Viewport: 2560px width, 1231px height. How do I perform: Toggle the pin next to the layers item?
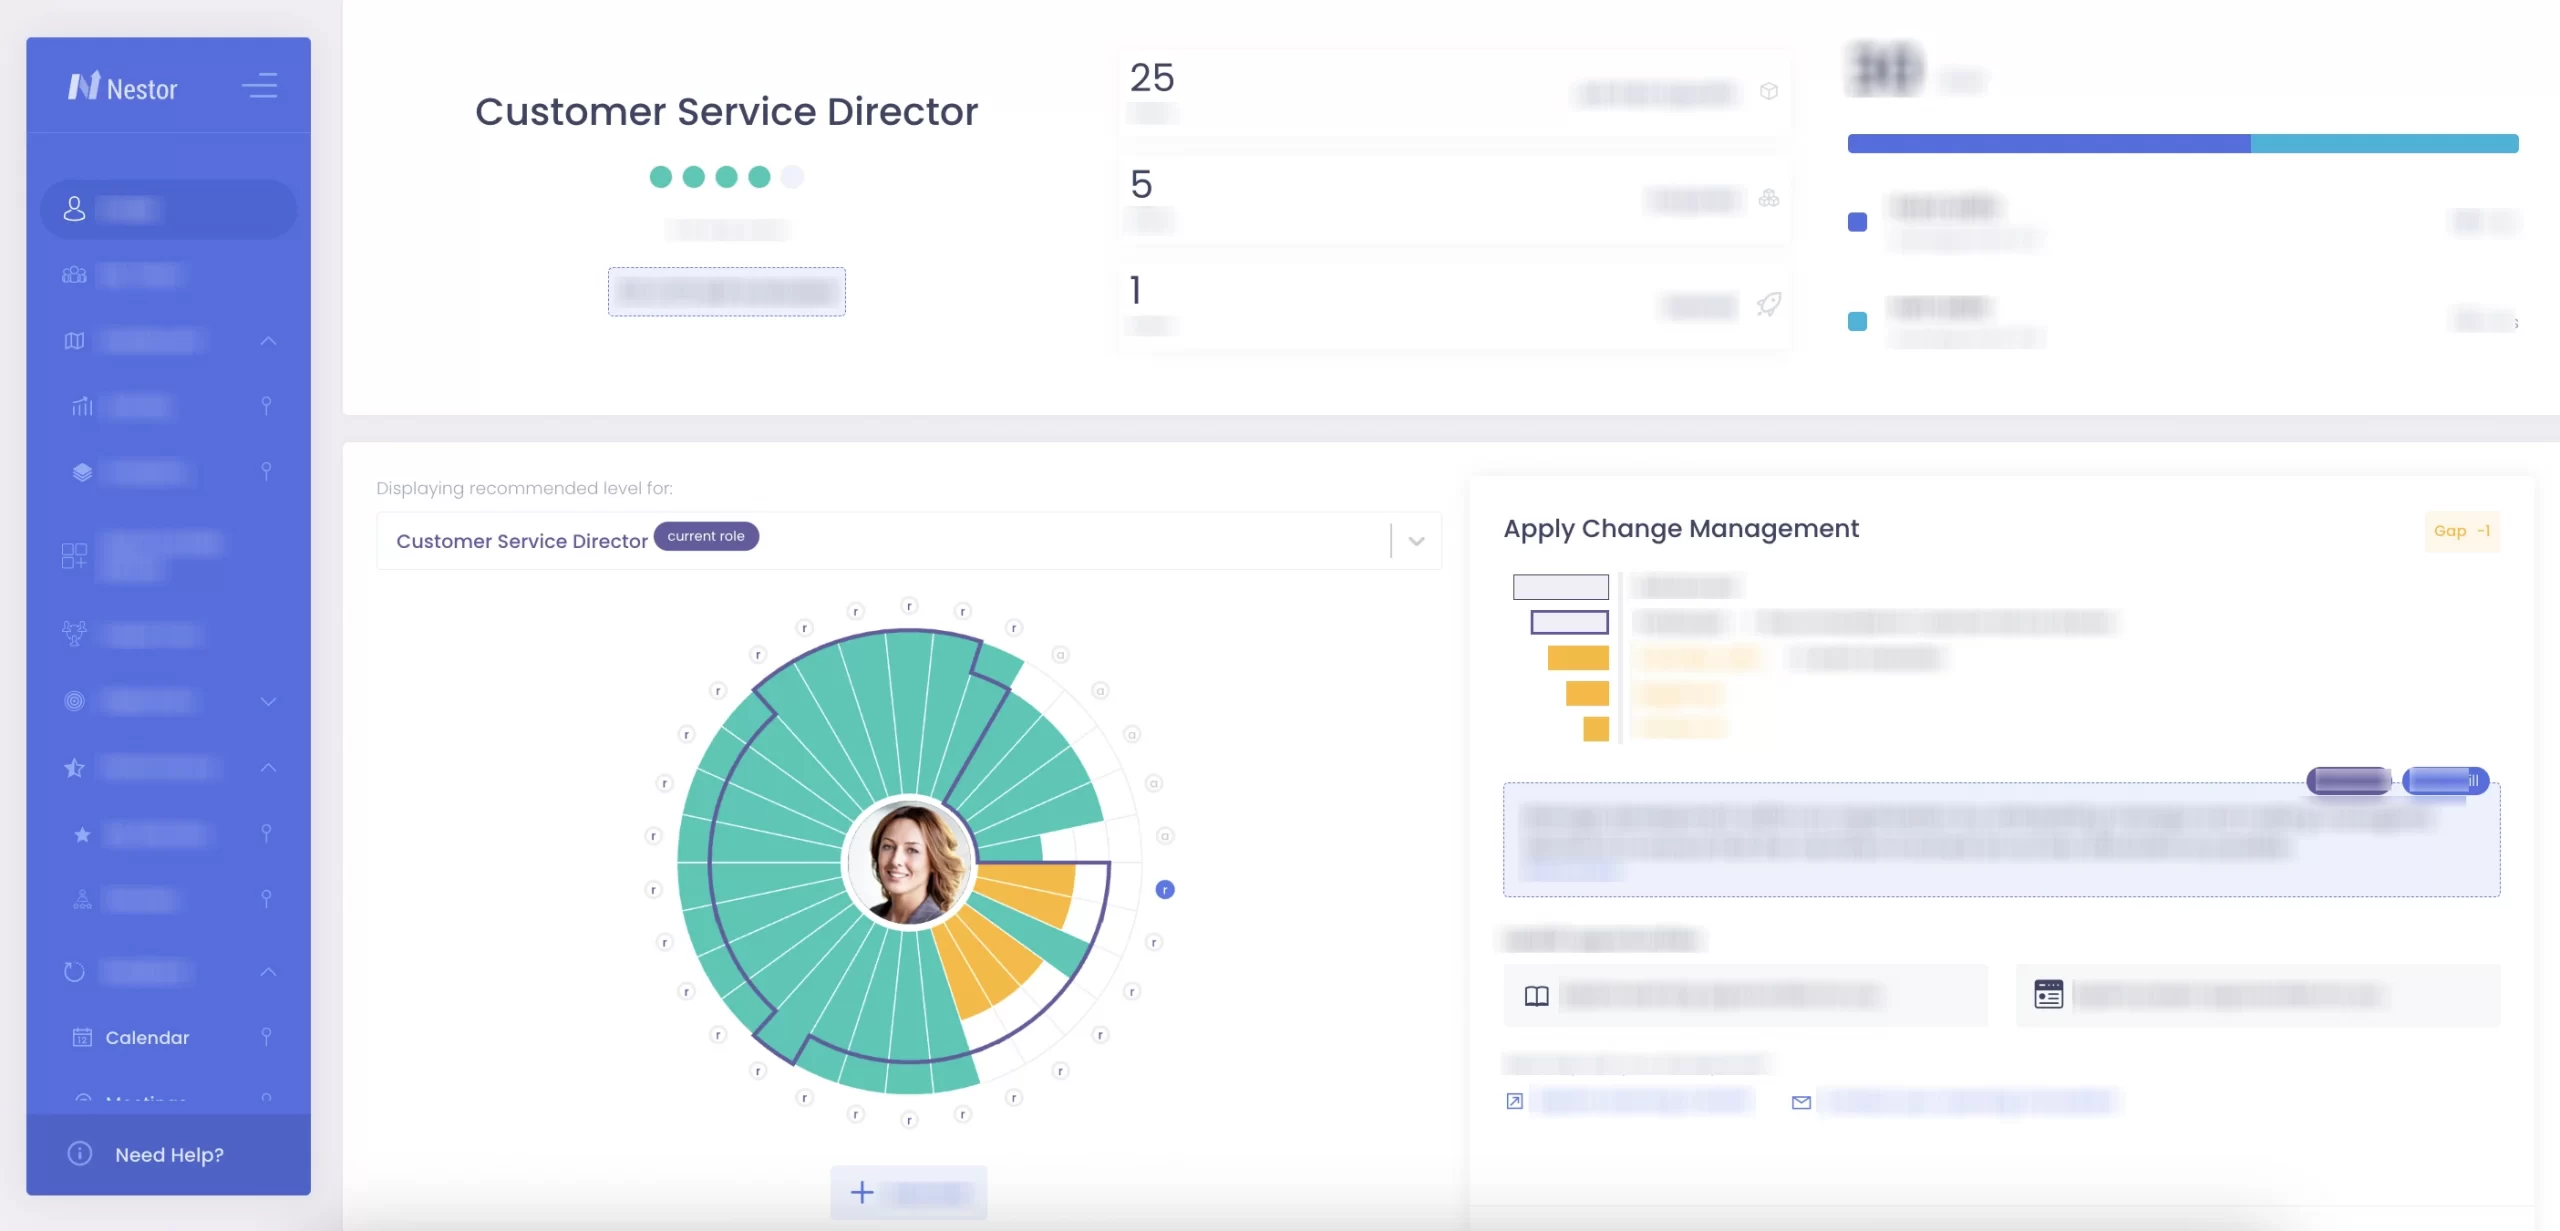[266, 471]
